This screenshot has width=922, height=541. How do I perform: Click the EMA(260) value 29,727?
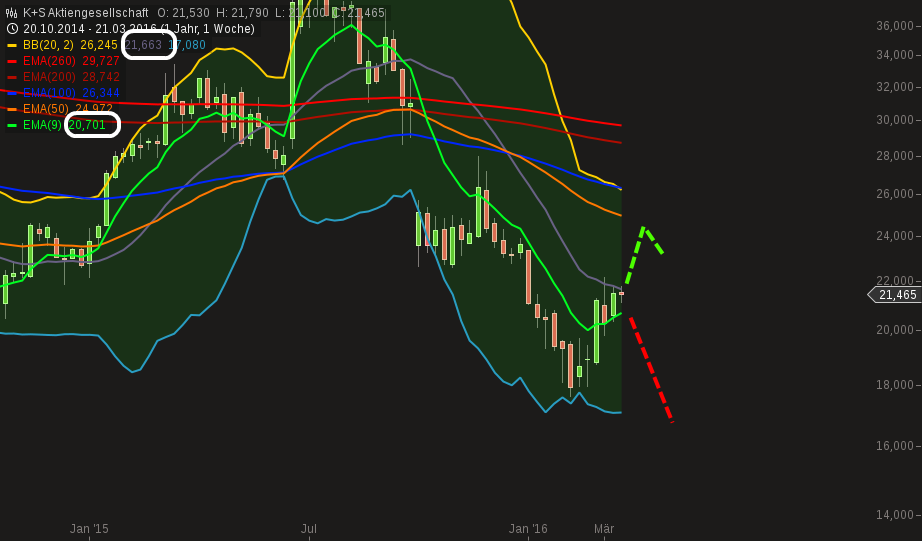[x=101, y=61]
